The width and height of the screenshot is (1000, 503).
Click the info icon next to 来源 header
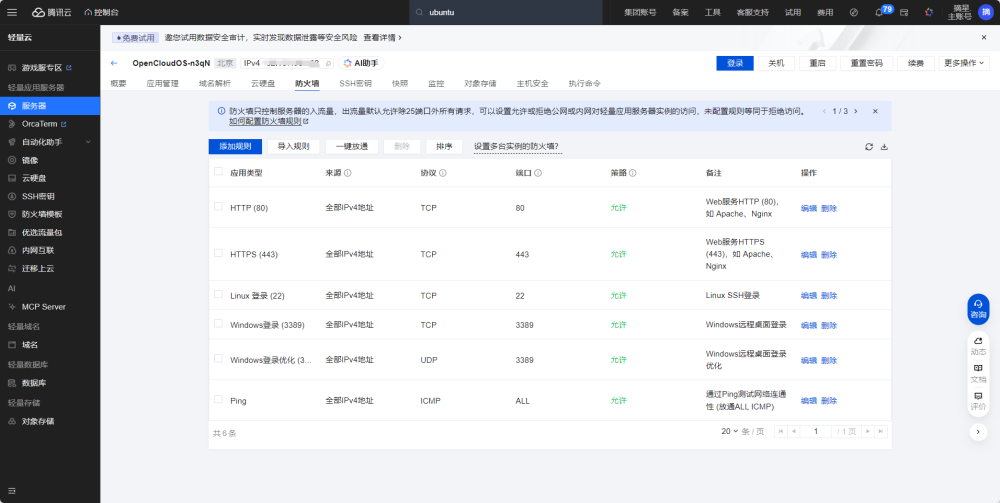click(348, 173)
